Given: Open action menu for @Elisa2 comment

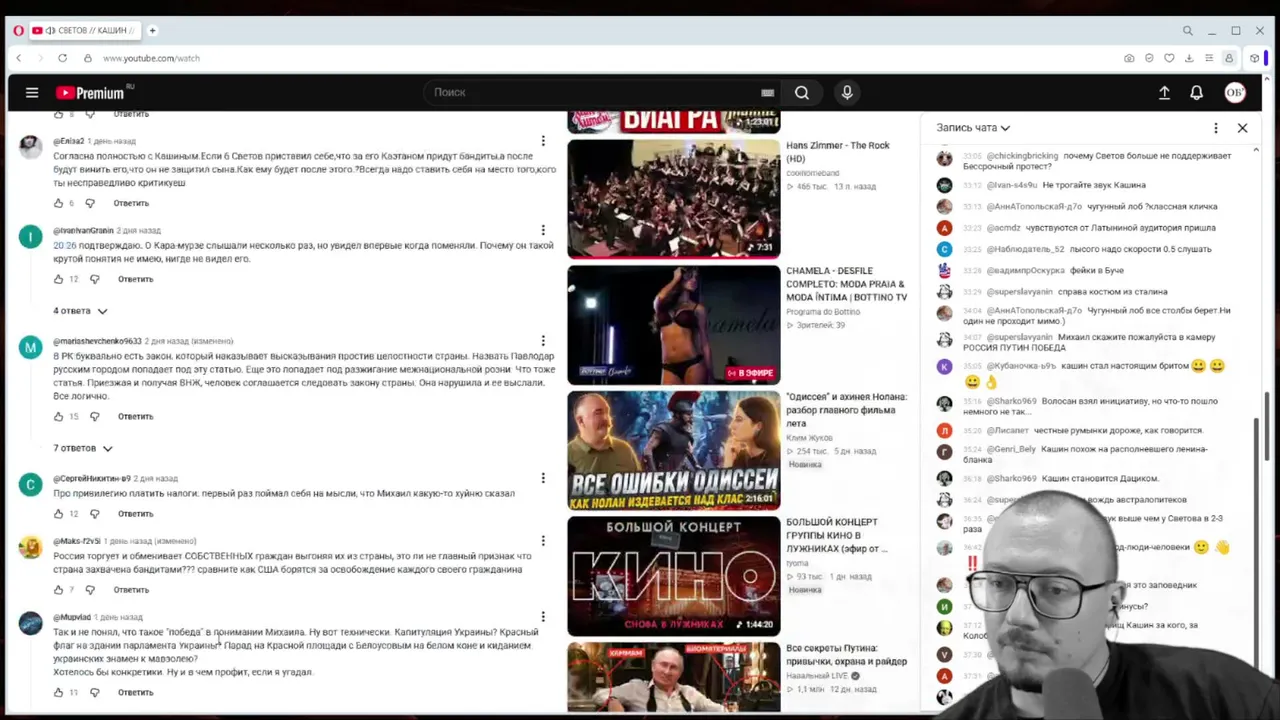Looking at the screenshot, I should tap(543, 141).
